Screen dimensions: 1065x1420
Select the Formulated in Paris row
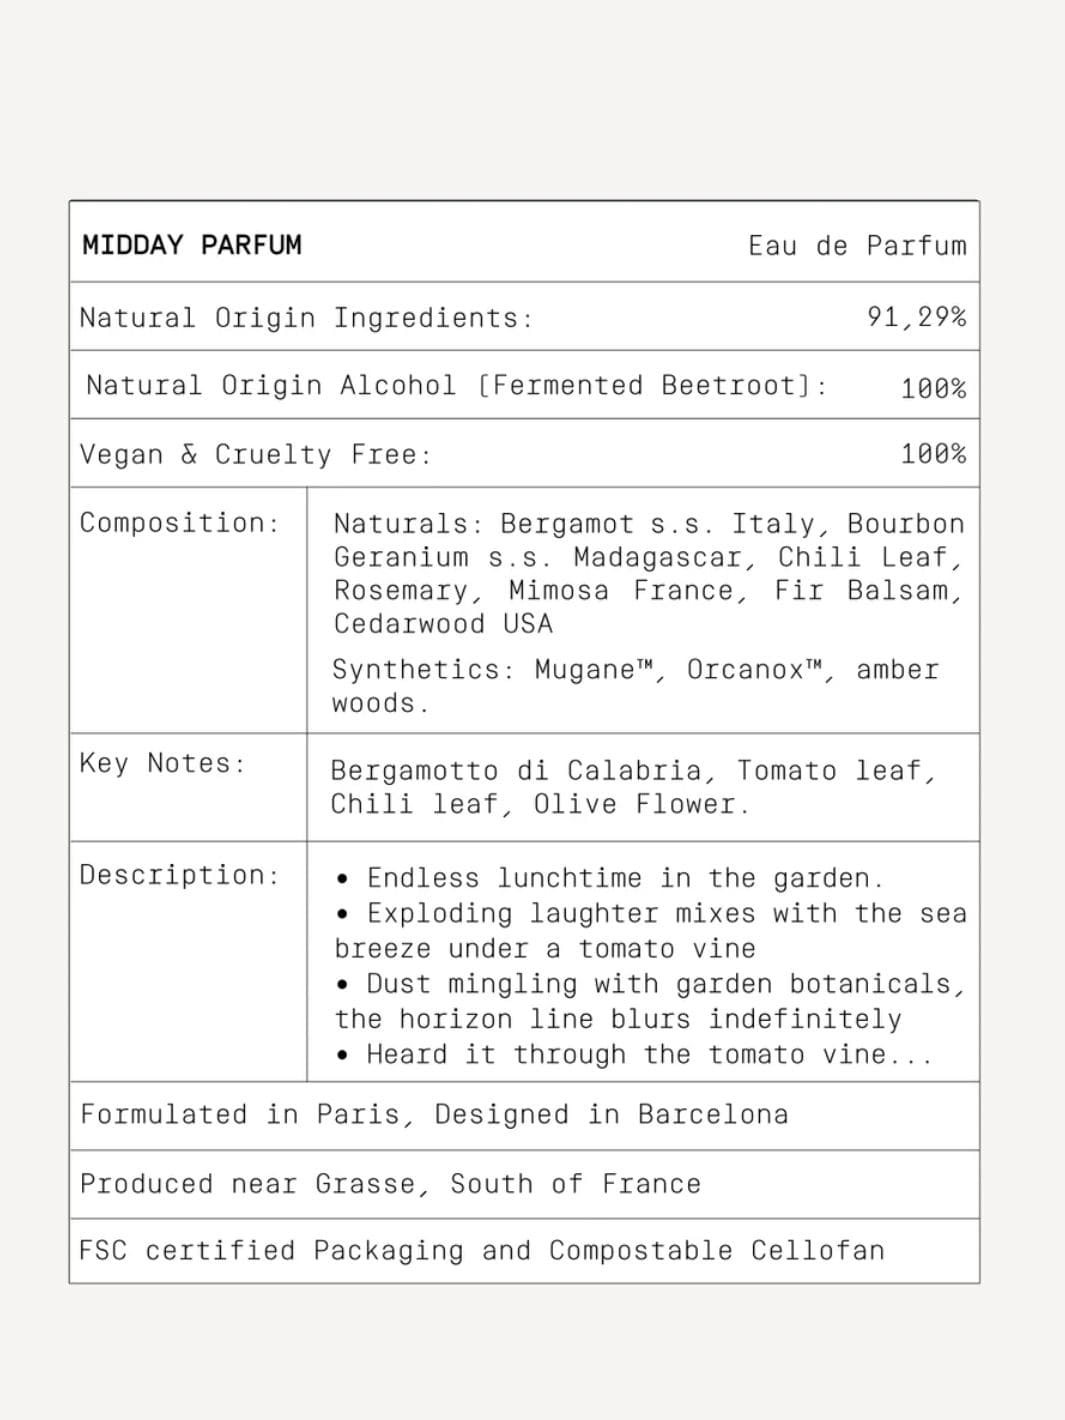(x=524, y=1116)
